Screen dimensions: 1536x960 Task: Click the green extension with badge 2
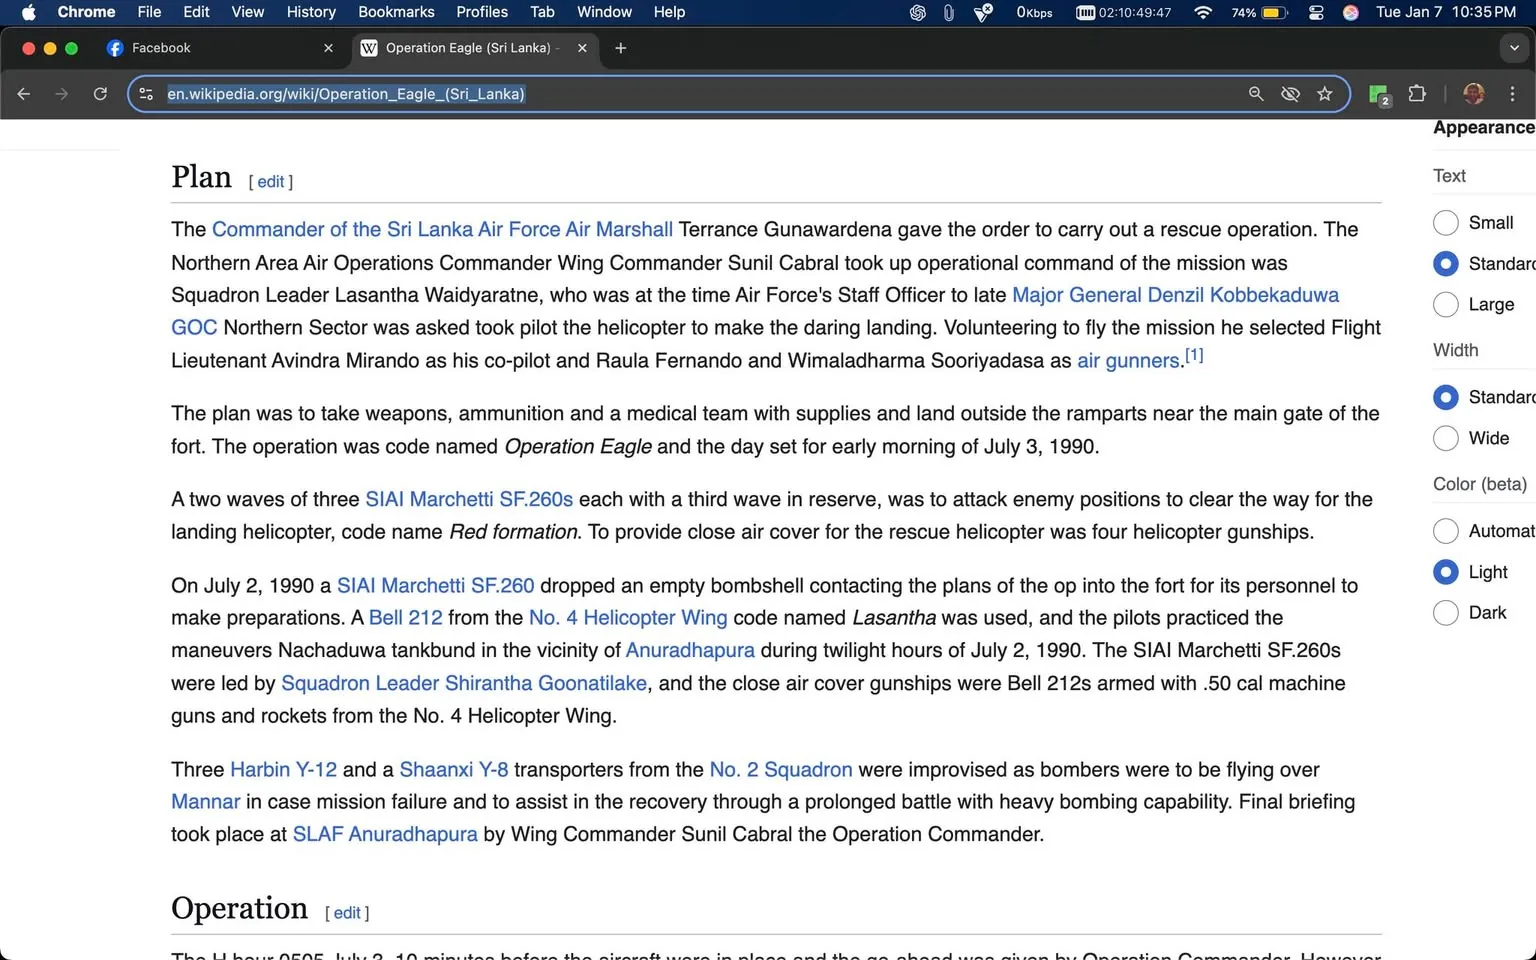(x=1377, y=93)
